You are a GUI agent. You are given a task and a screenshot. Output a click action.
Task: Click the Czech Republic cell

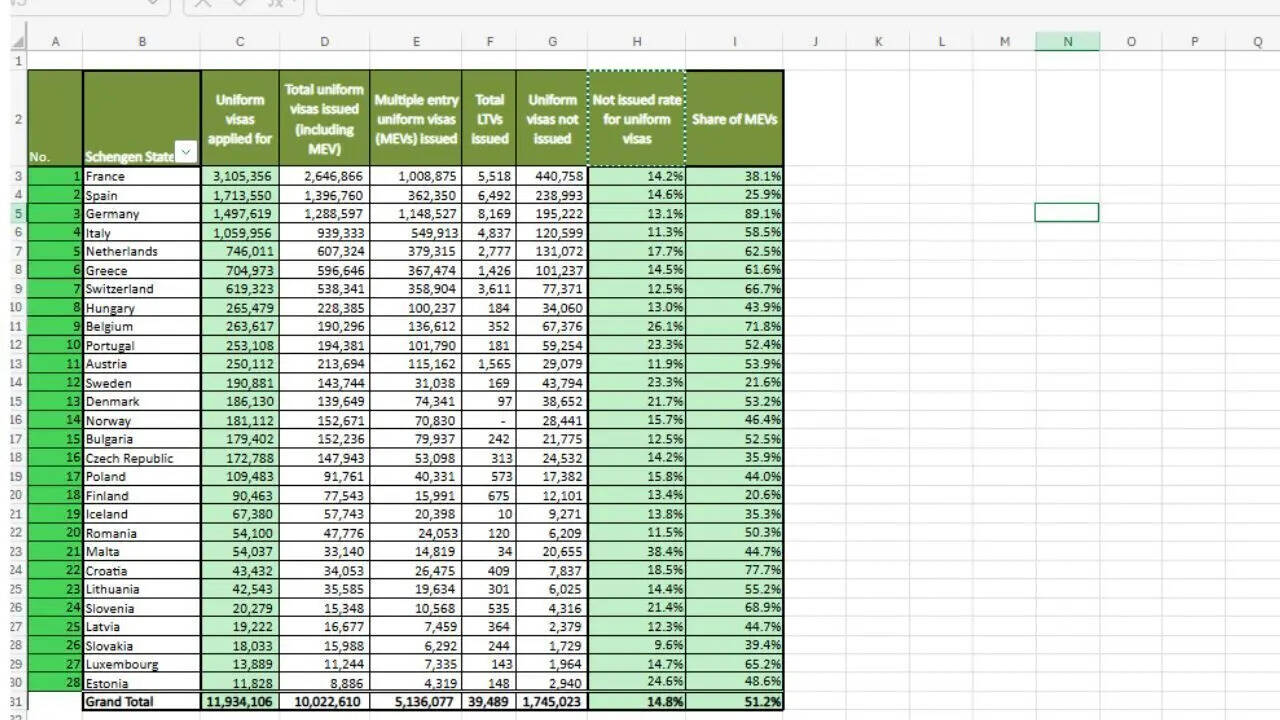(x=141, y=457)
